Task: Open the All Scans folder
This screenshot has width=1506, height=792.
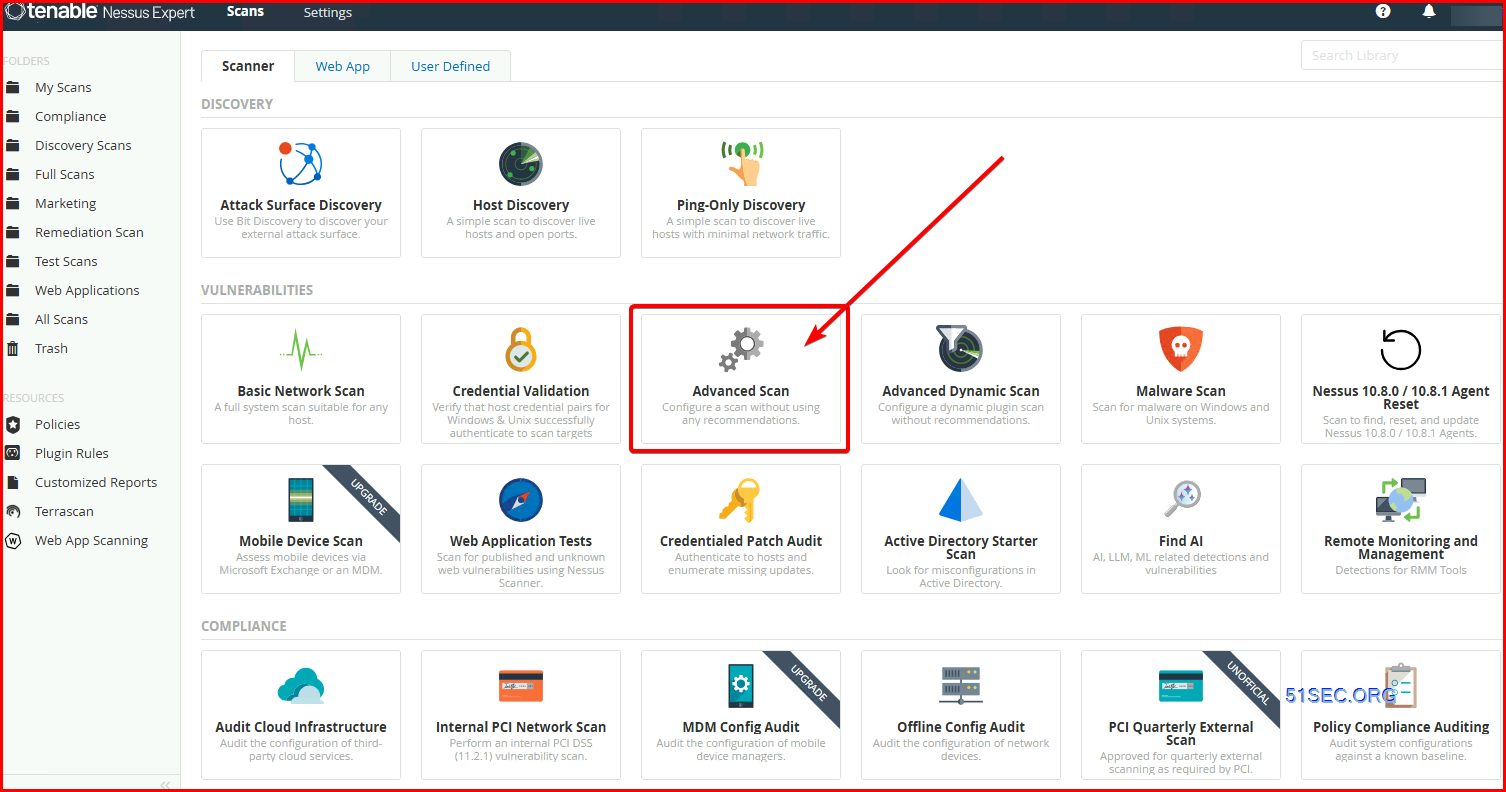Action: coord(61,319)
